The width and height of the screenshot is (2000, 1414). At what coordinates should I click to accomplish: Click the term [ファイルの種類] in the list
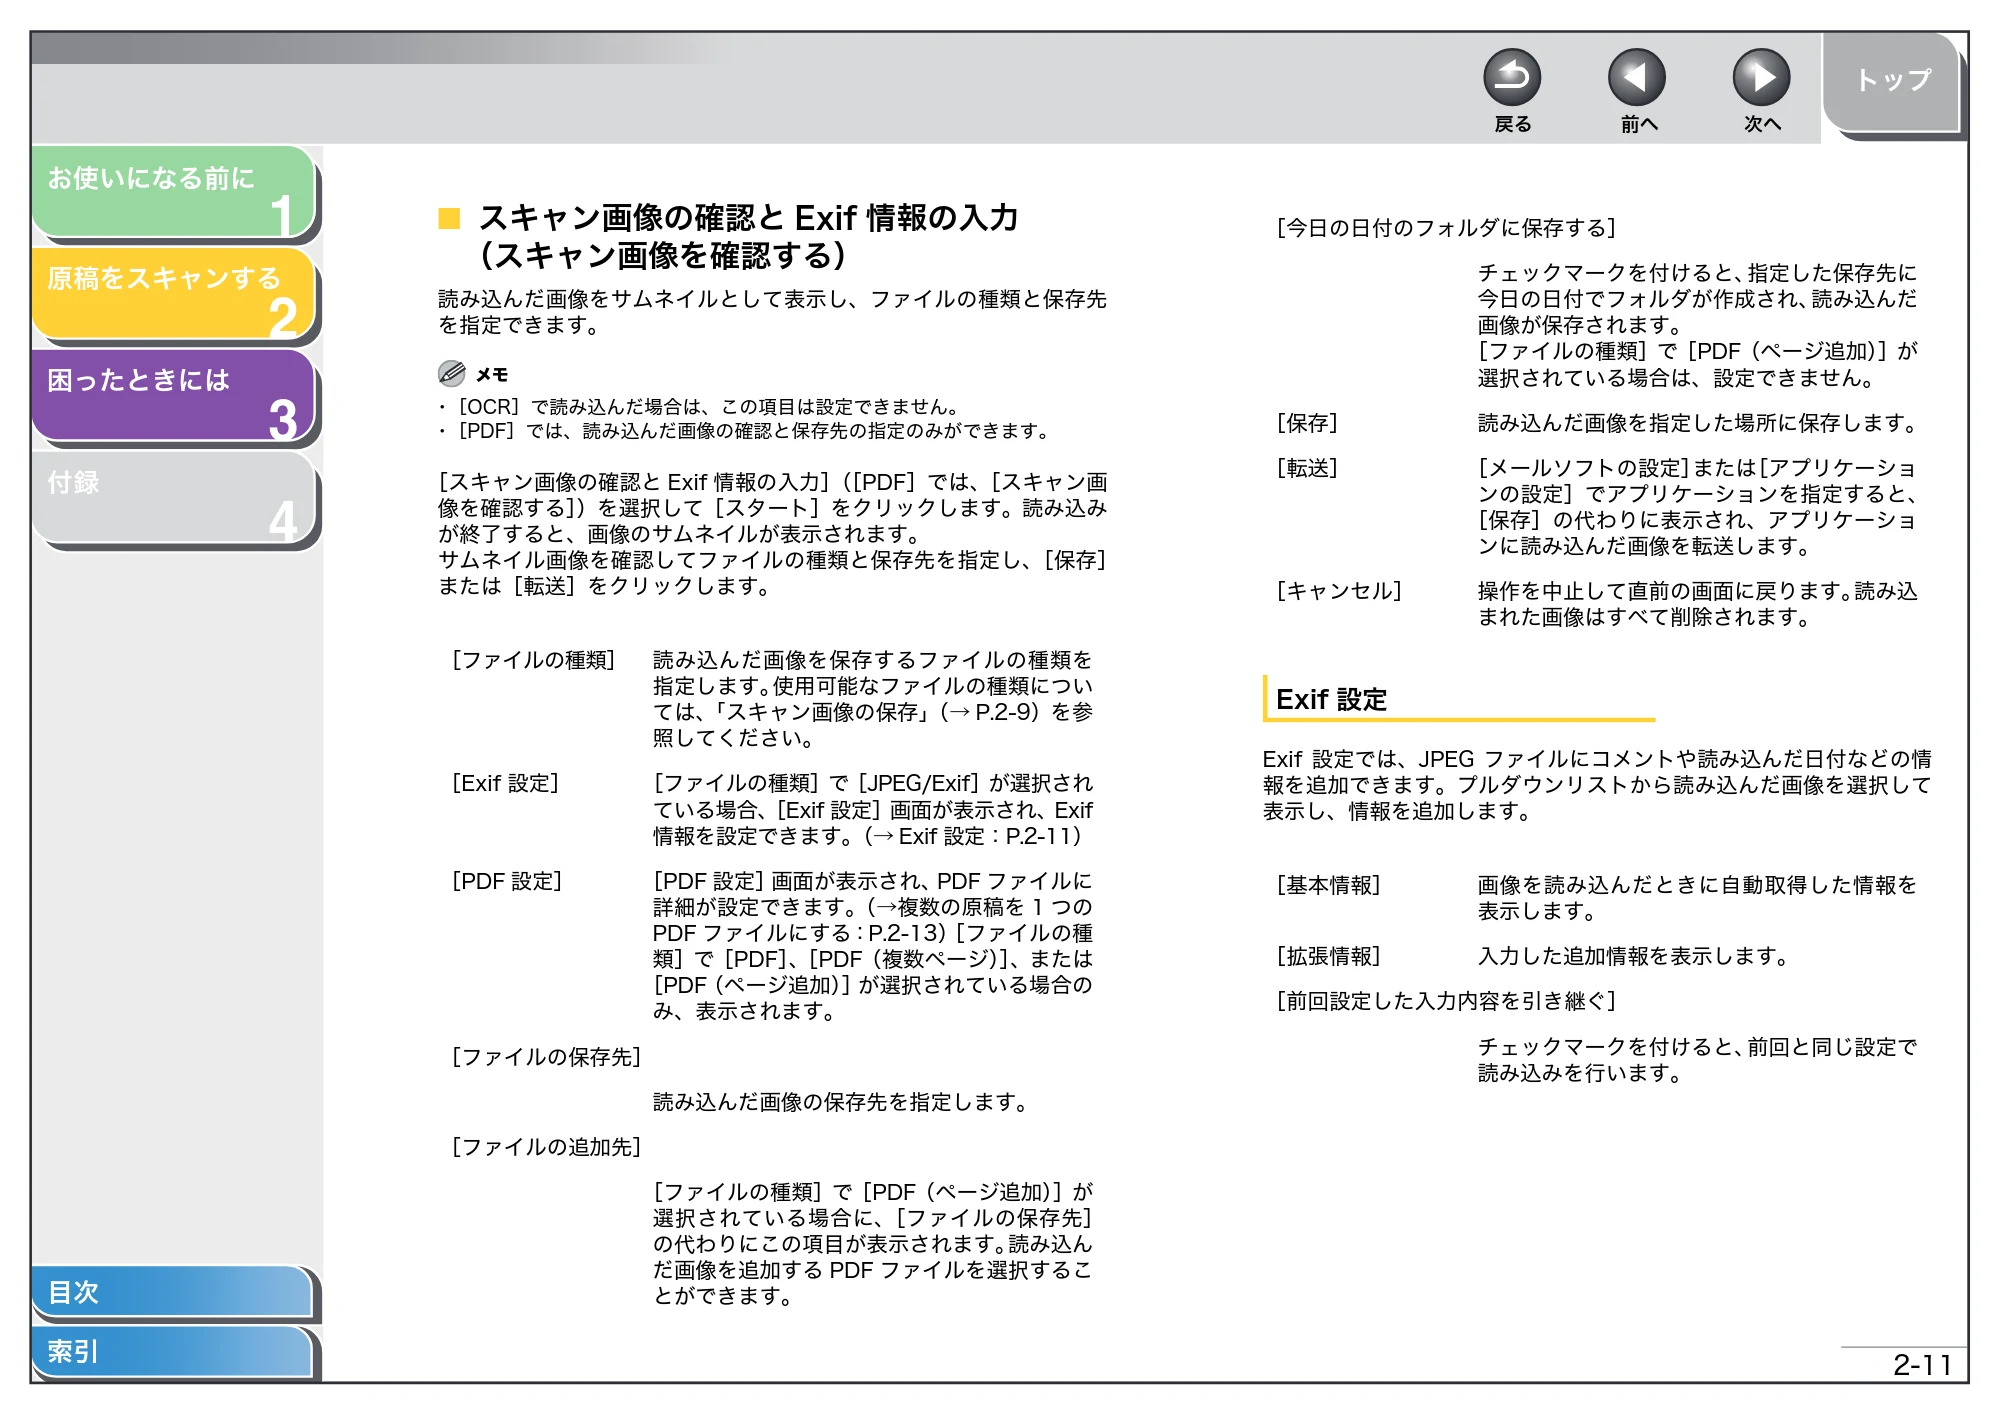pyautogui.click(x=533, y=660)
